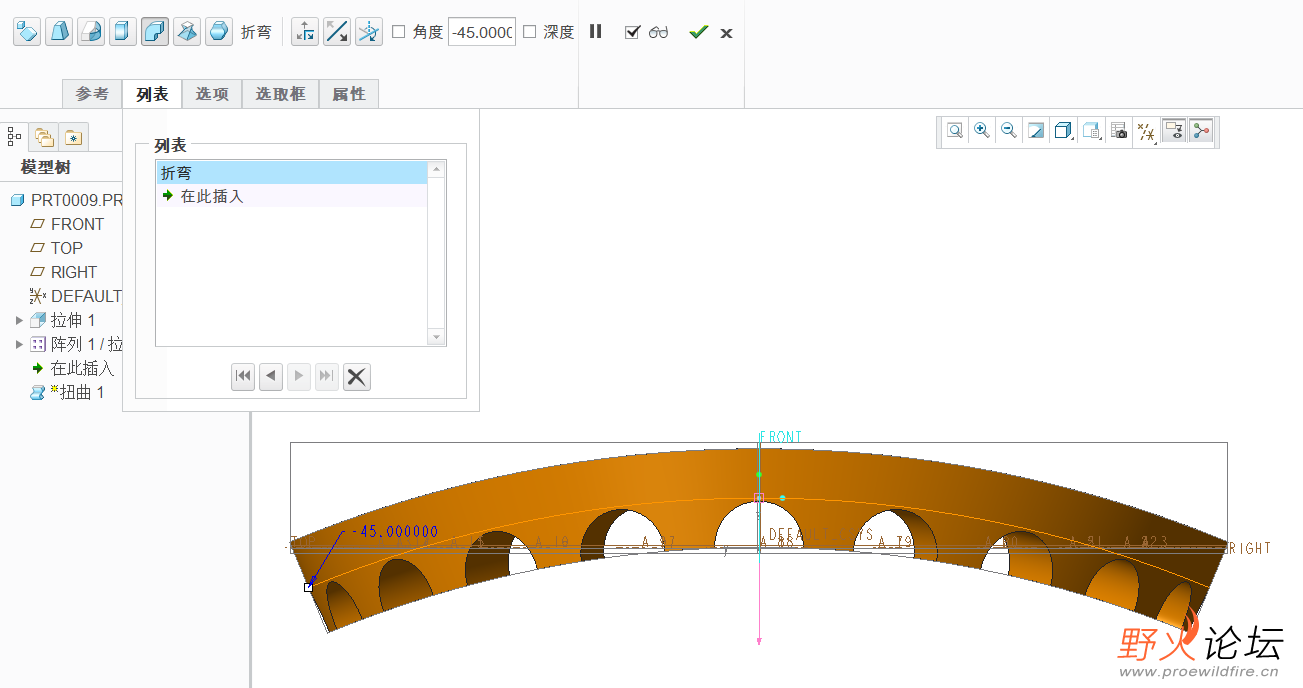The image size is (1303, 688).
Task: Accept the feature with green checkmark
Action: click(x=698, y=32)
